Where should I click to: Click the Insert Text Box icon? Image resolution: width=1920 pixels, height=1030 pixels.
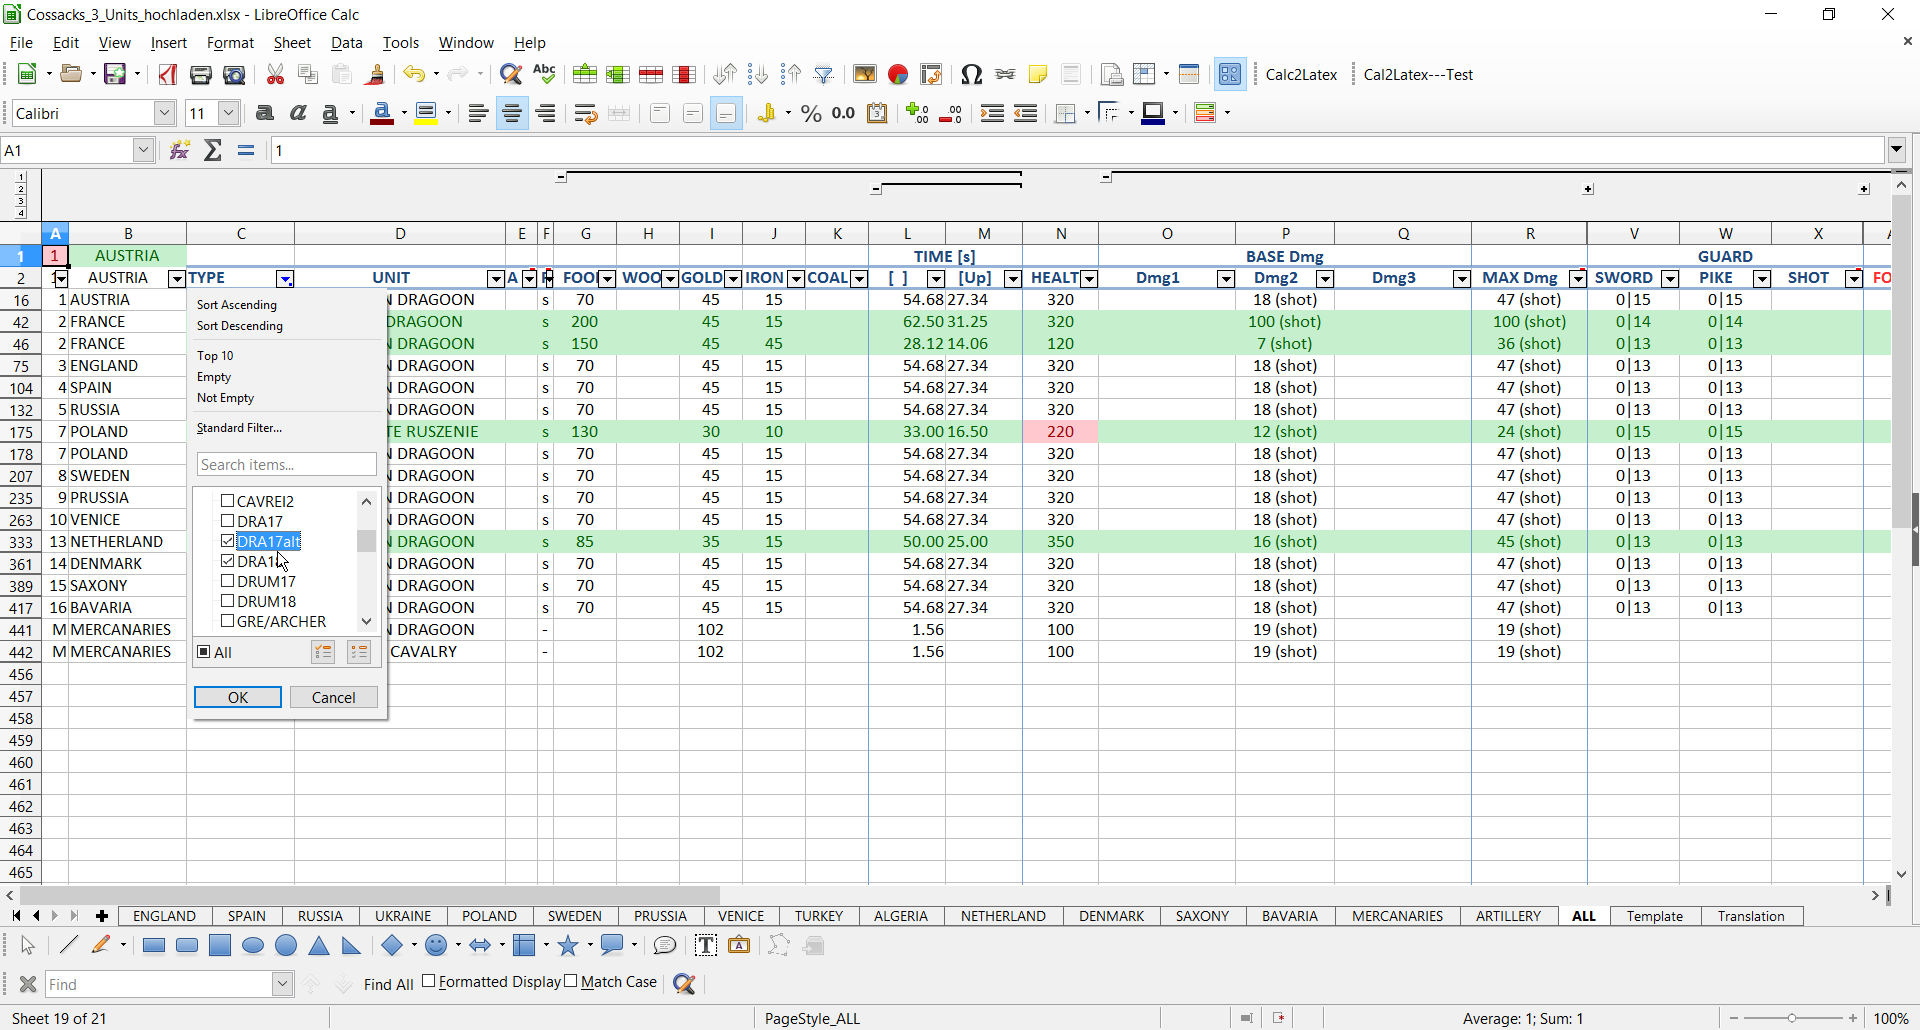pos(705,946)
